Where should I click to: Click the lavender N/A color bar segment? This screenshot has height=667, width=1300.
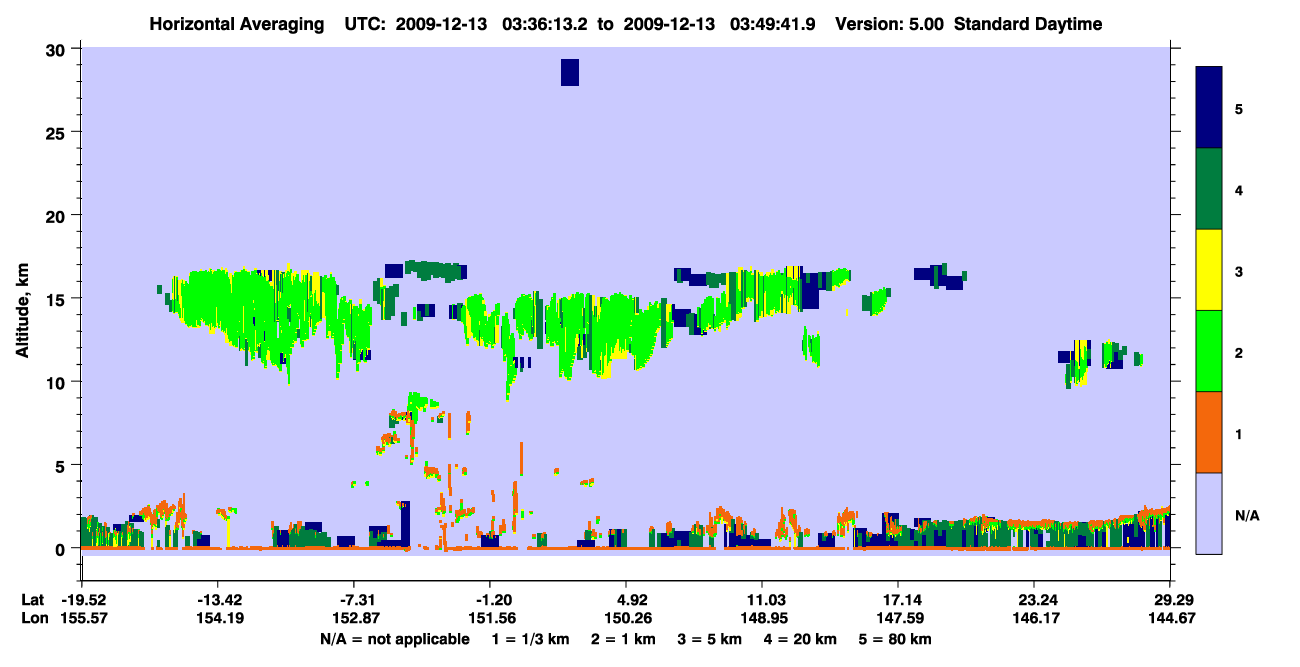tap(1209, 513)
